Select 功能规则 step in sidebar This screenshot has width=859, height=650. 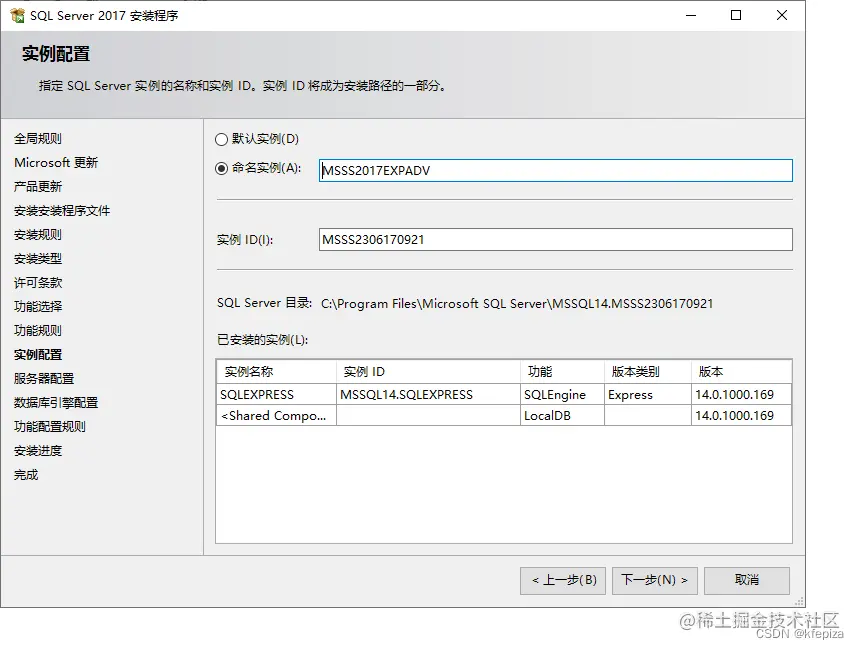[x=38, y=331]
